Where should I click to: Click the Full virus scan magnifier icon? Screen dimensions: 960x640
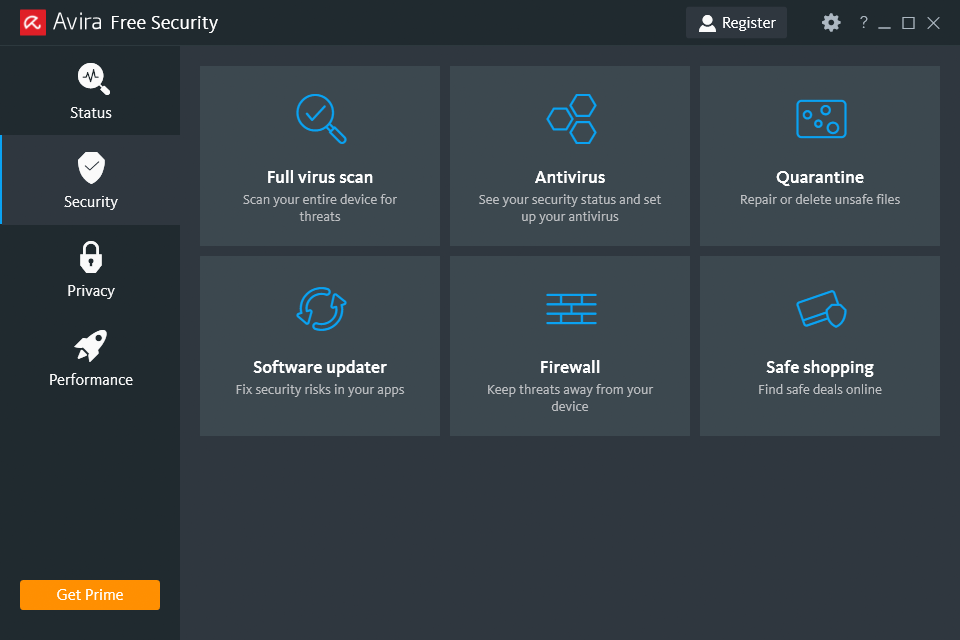coord(321,119)
